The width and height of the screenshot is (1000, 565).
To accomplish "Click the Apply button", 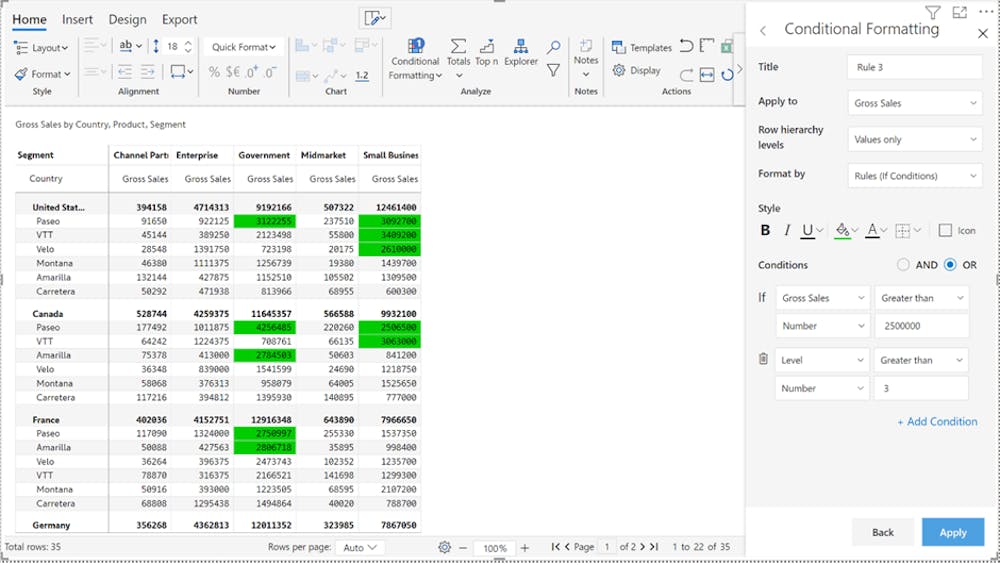I will pos(952,532).
